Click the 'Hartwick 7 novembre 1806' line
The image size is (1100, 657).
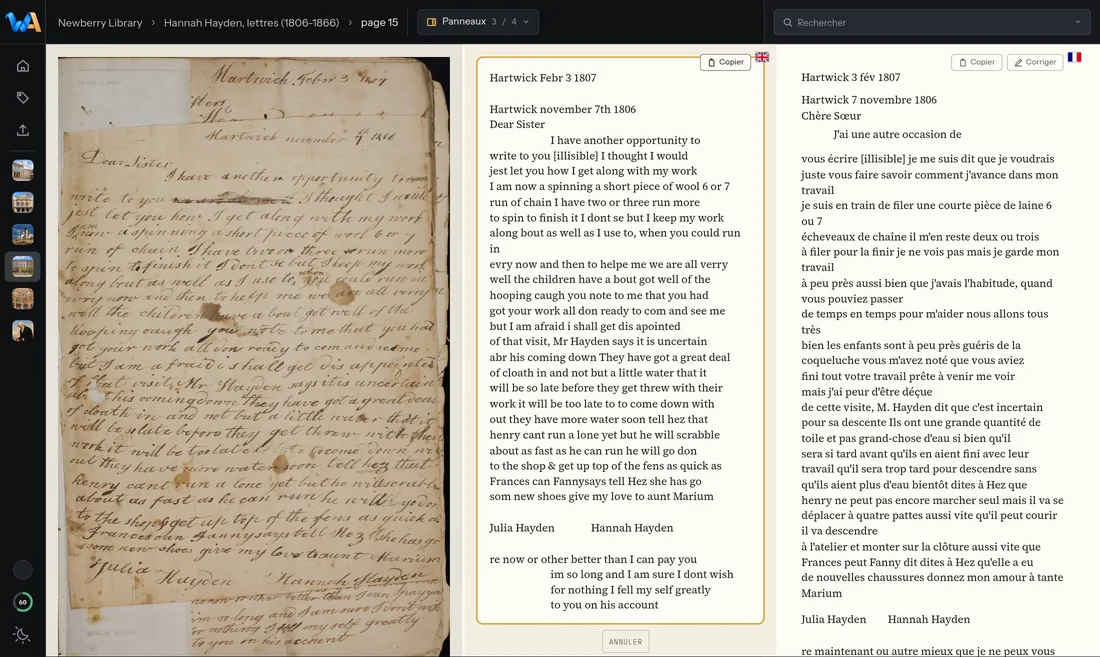(869, 100)
